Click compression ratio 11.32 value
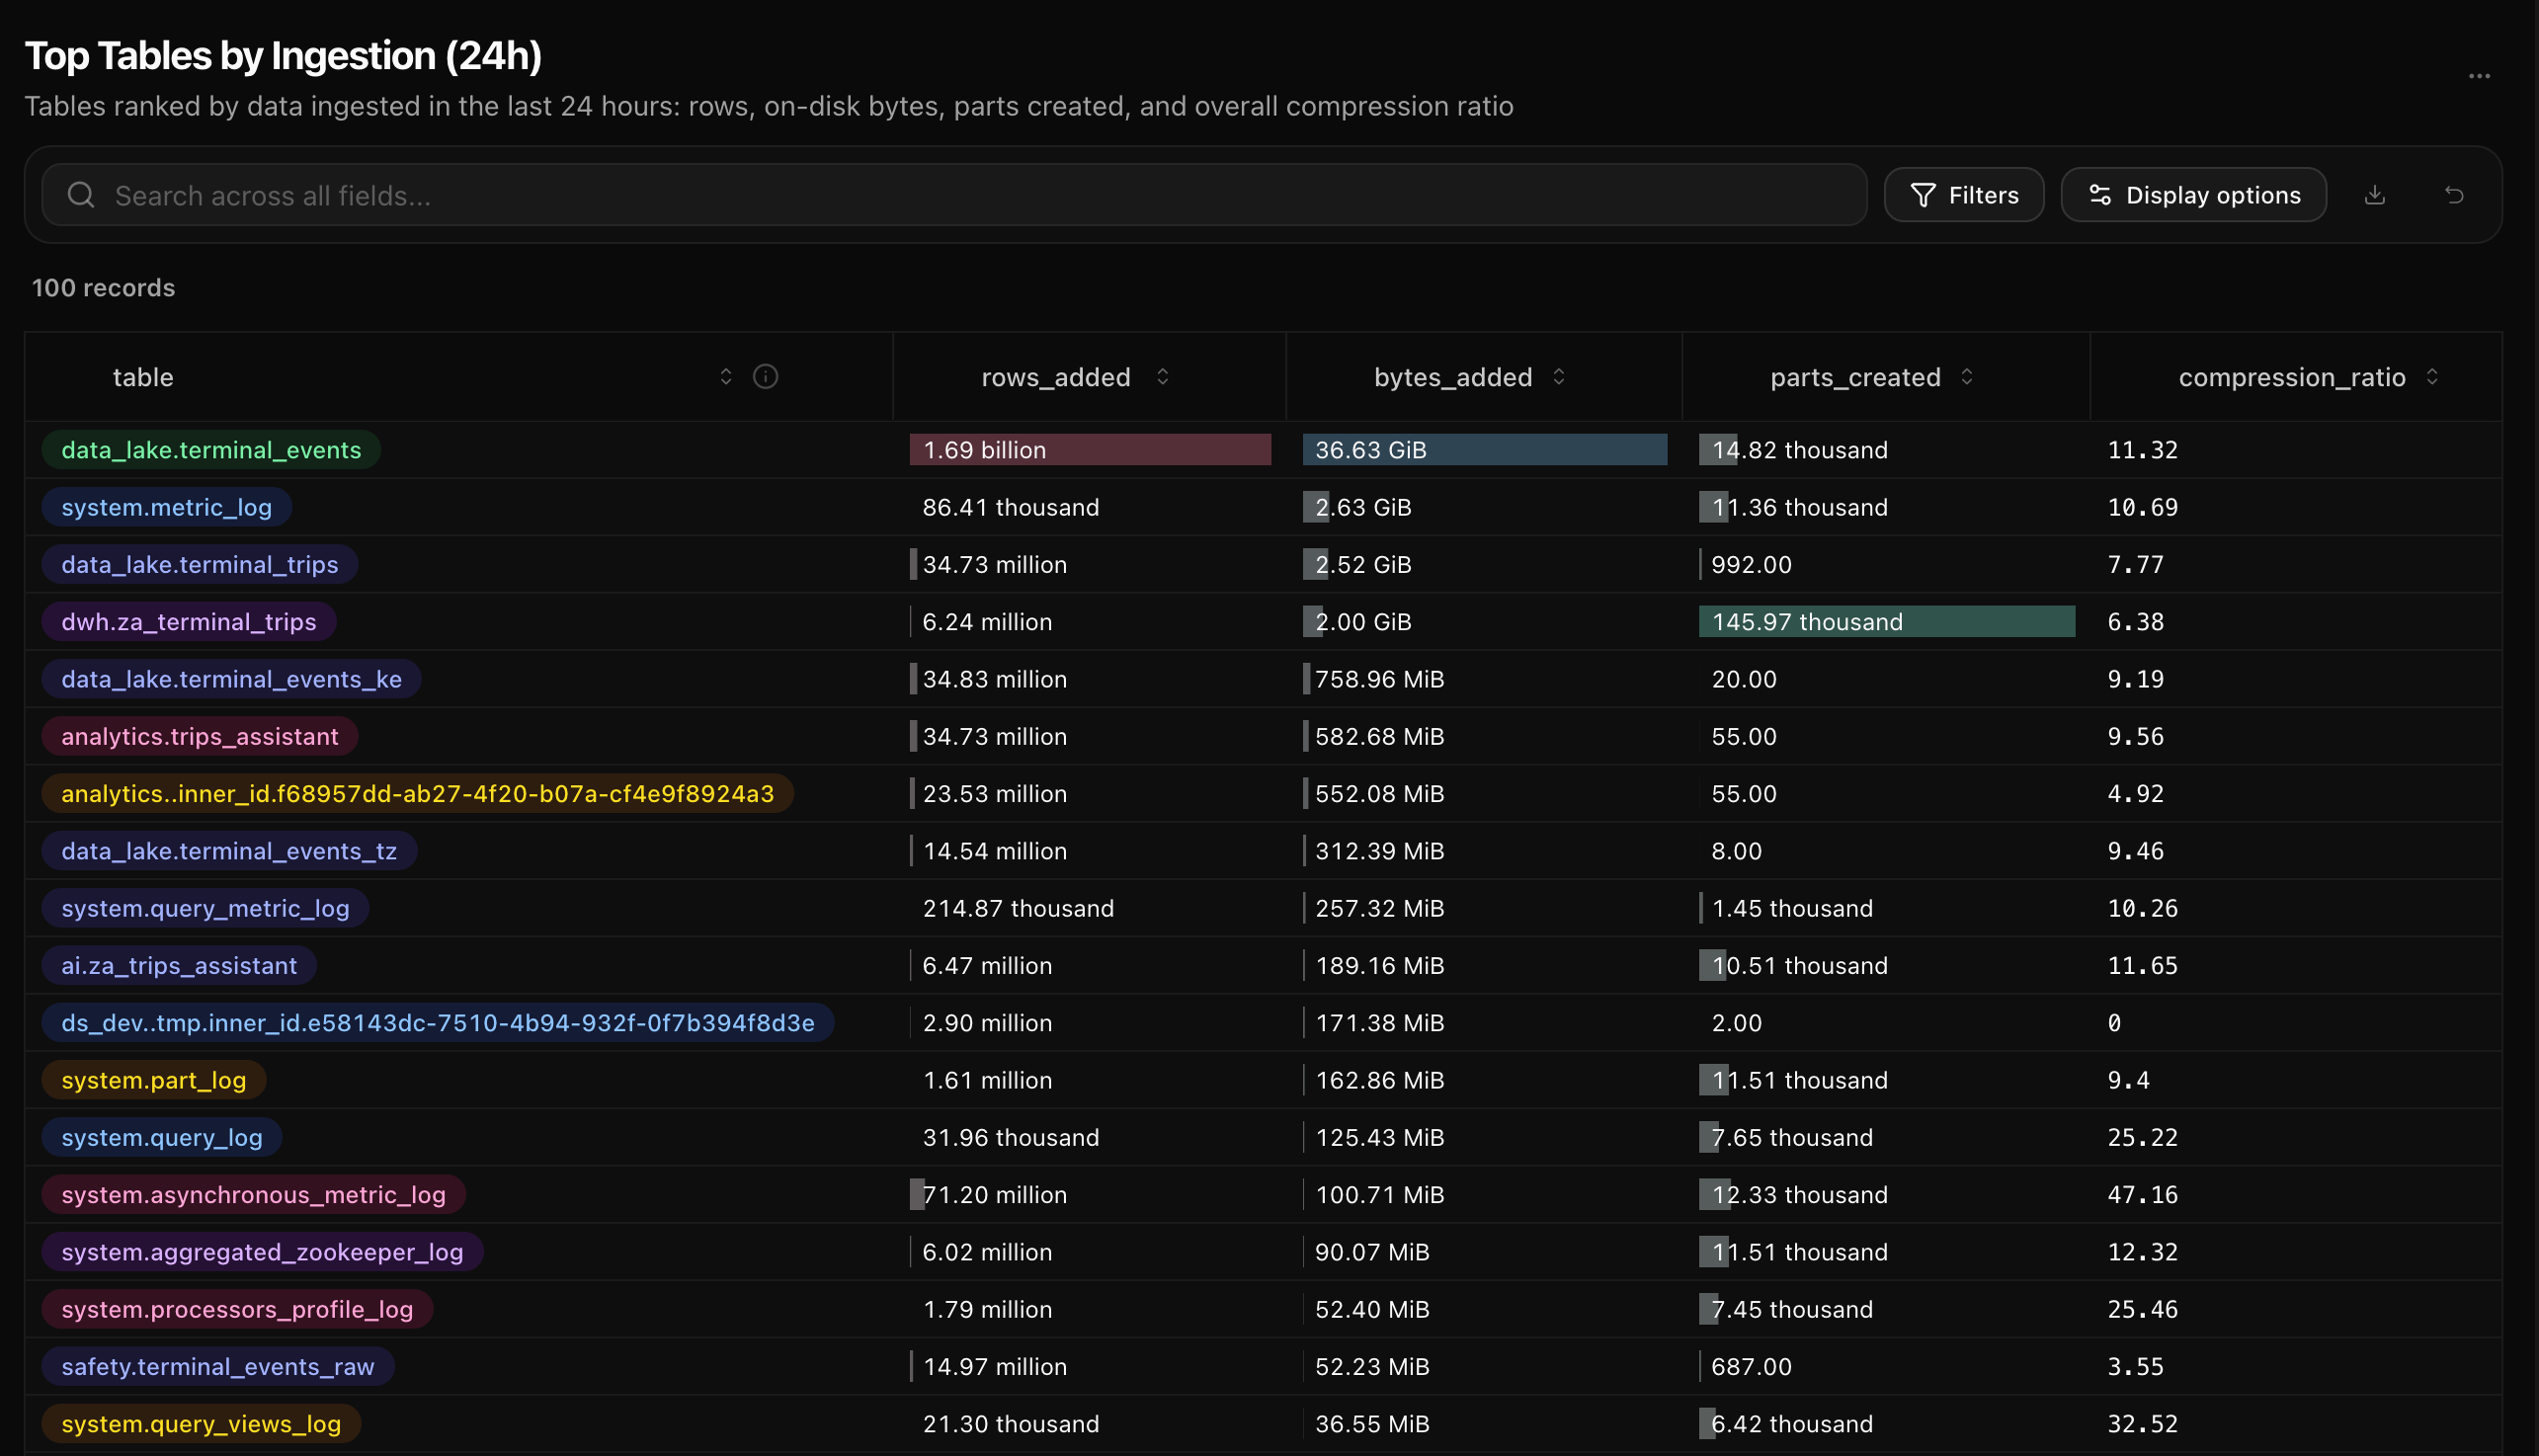 (x=2142, y=450)
